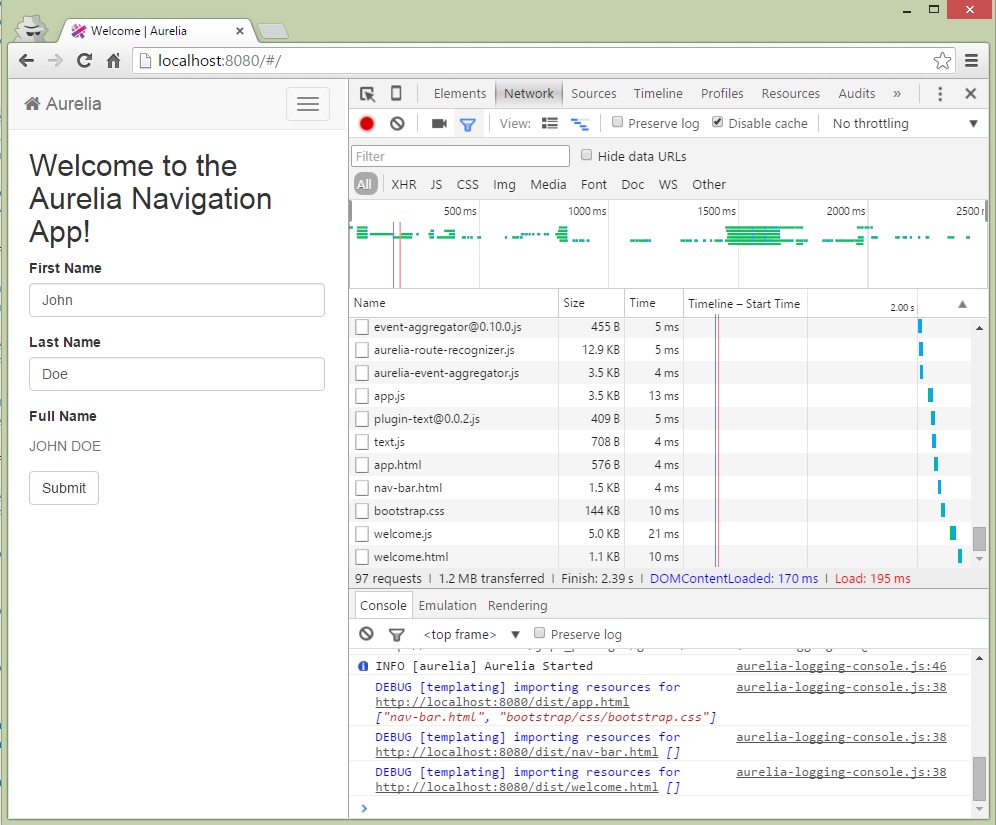Switch to the Emulation drawer tab
Image resolution: width=996 pixels, height=825 pixels.
447,605
